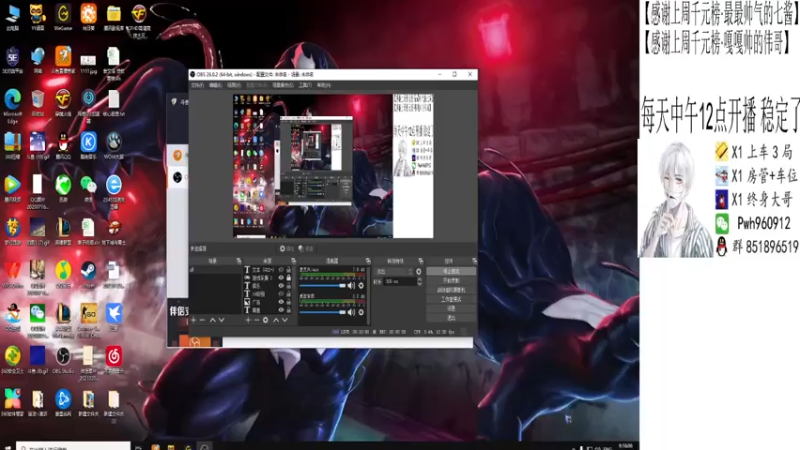Open 编辑(E) menu in OBS
This screenshot has width=800, height=450.
(215, 85)
